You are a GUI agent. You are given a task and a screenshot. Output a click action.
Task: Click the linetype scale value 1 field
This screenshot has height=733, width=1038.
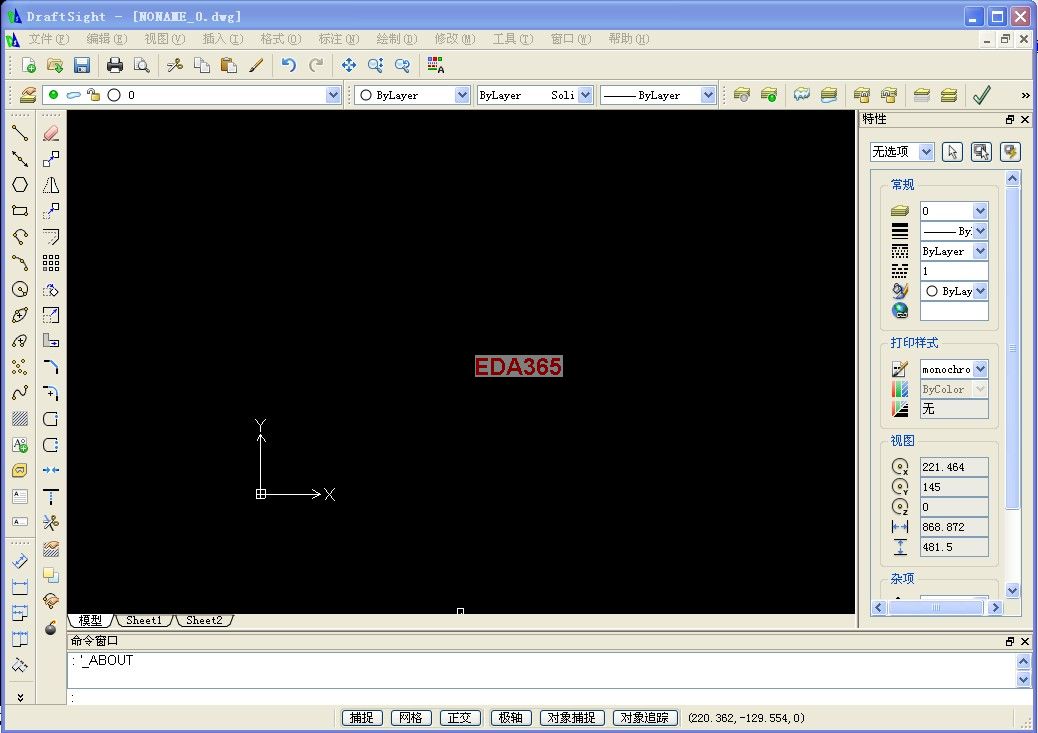point(954,271)
